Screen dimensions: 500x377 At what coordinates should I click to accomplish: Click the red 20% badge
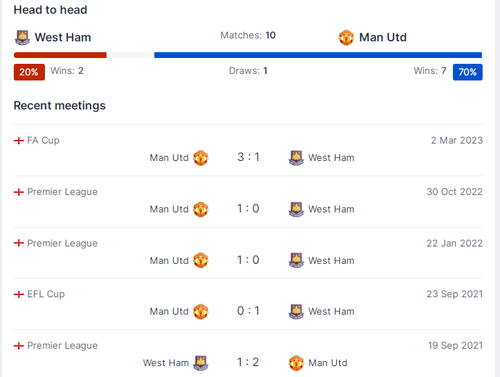29,72
